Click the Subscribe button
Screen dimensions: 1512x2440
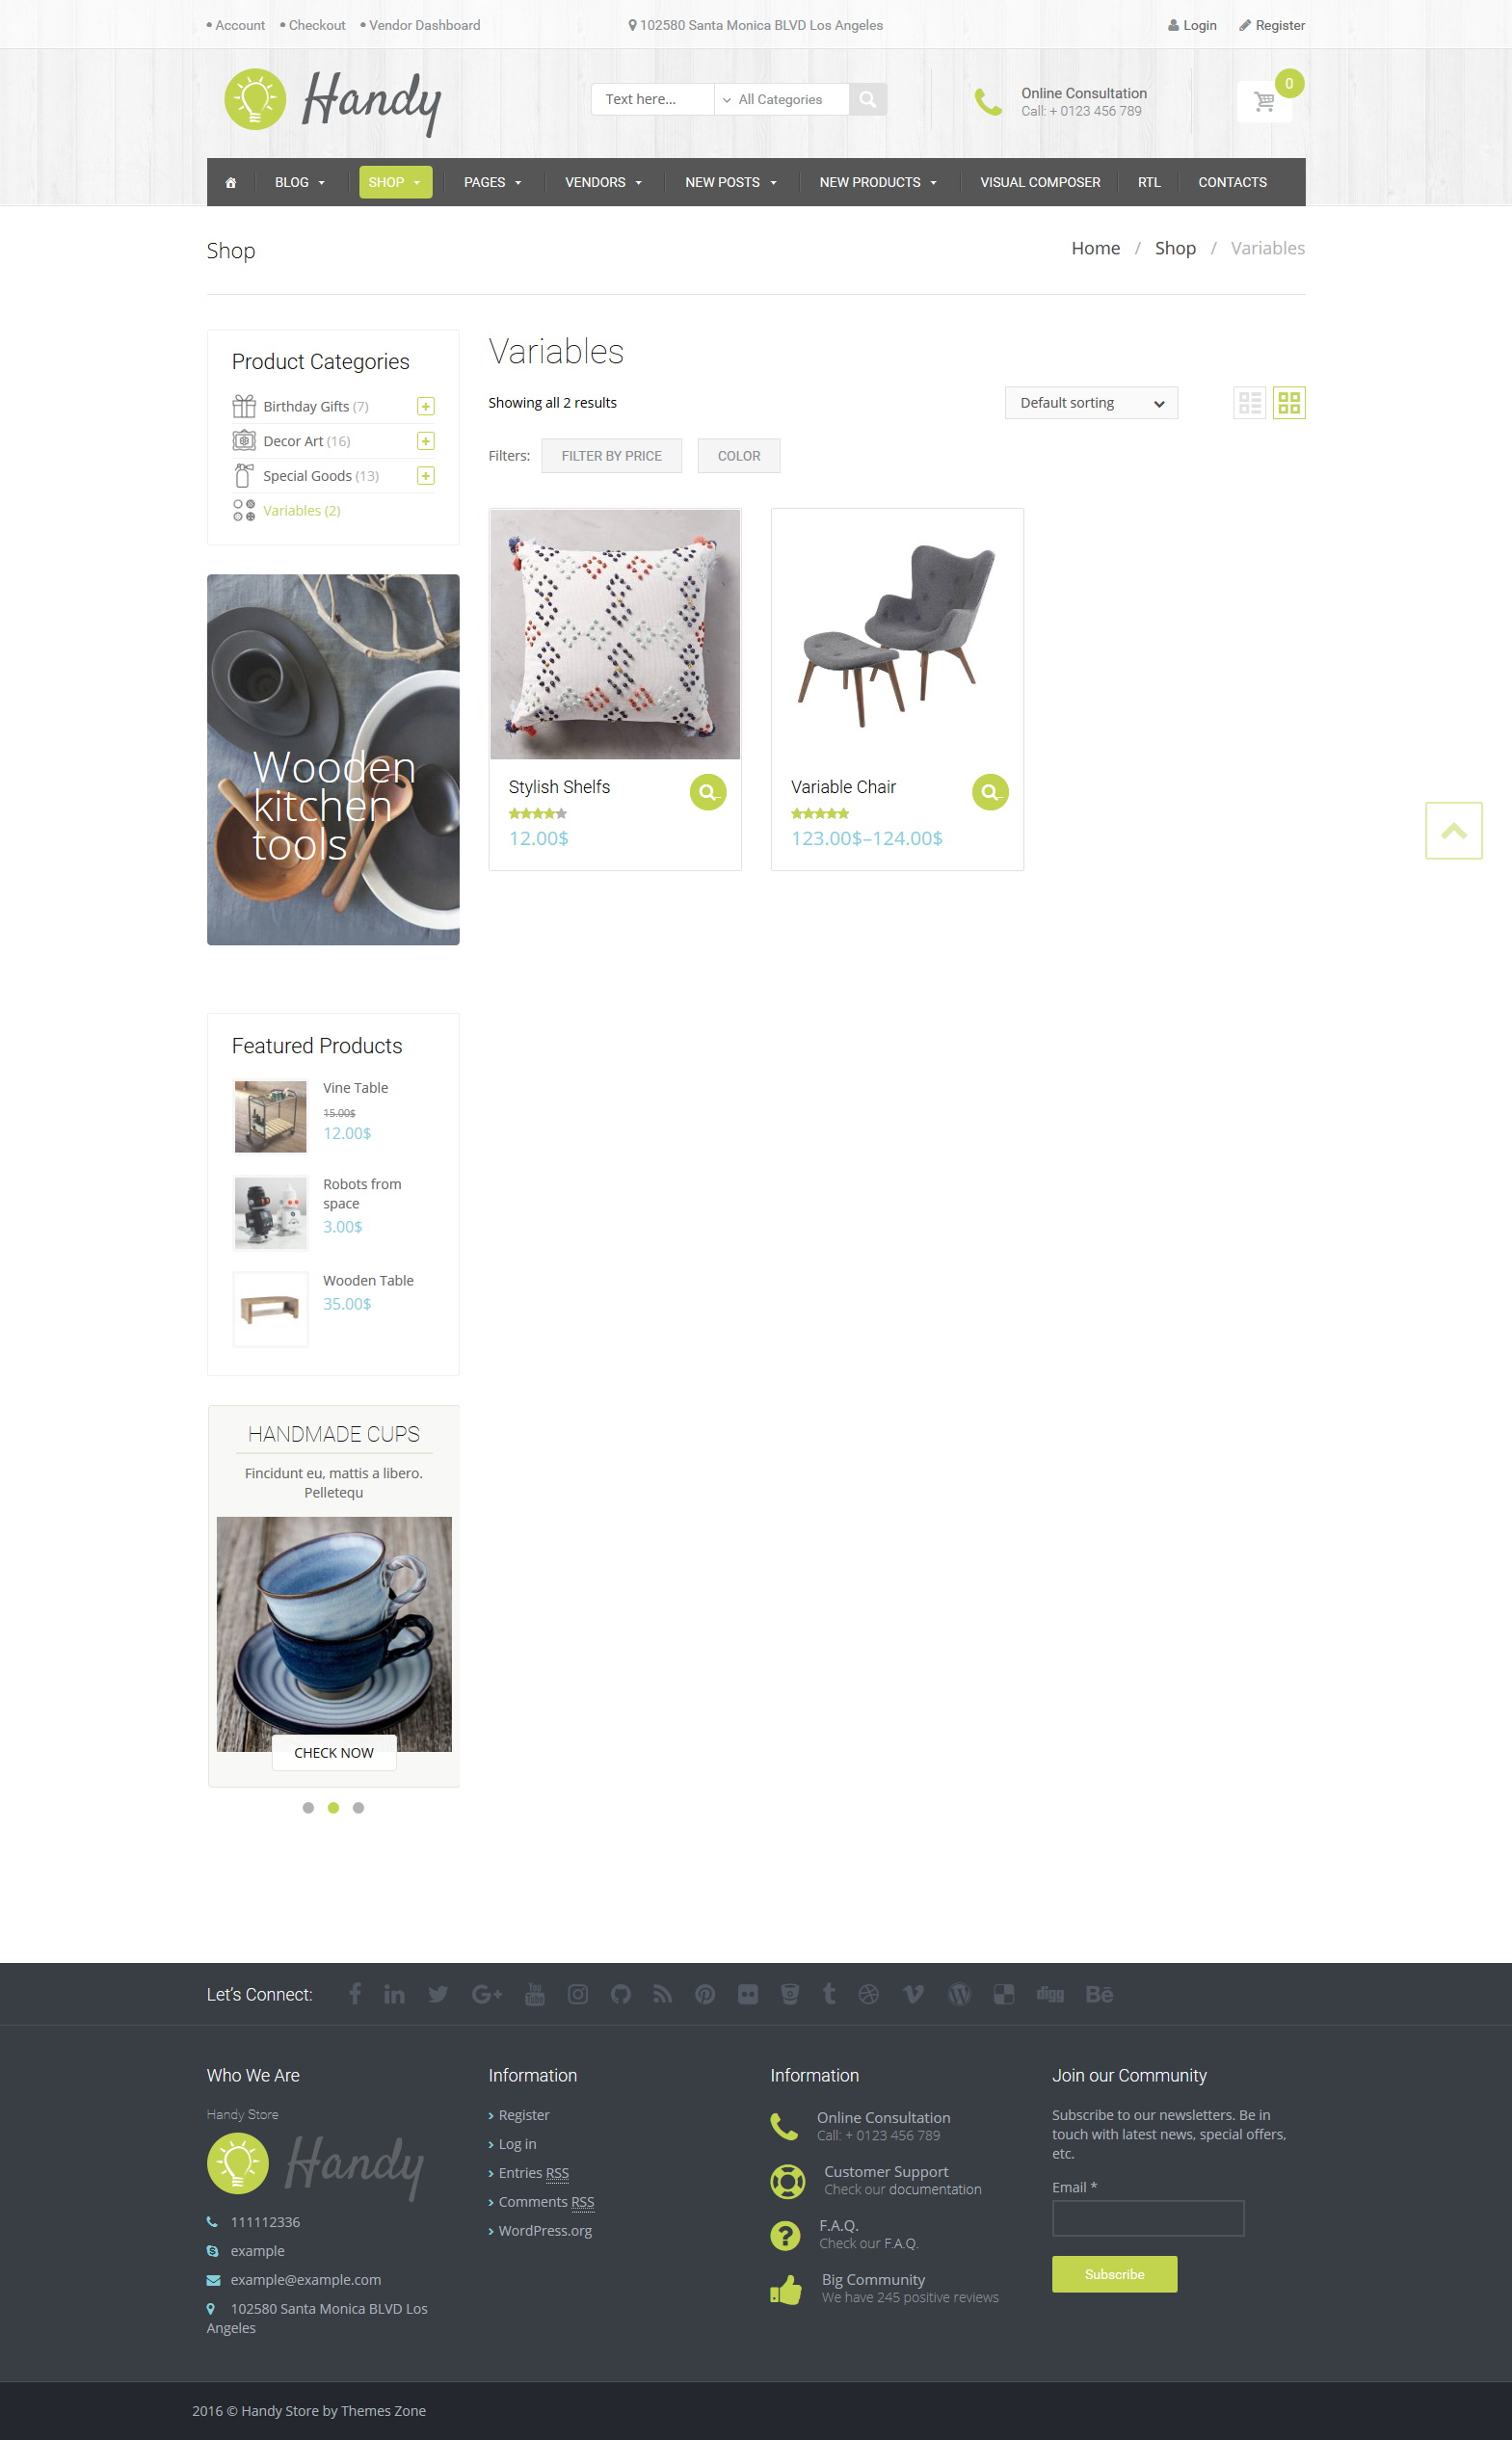[x=1114, y=2274]
